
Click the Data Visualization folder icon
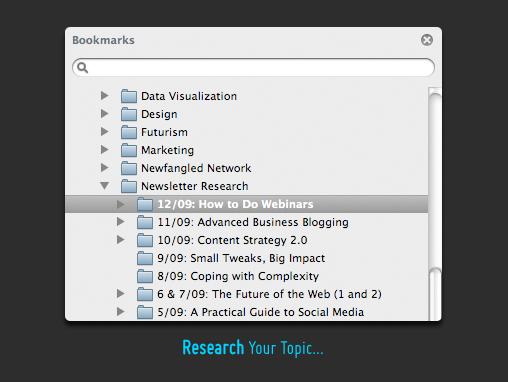pos(129,96)
